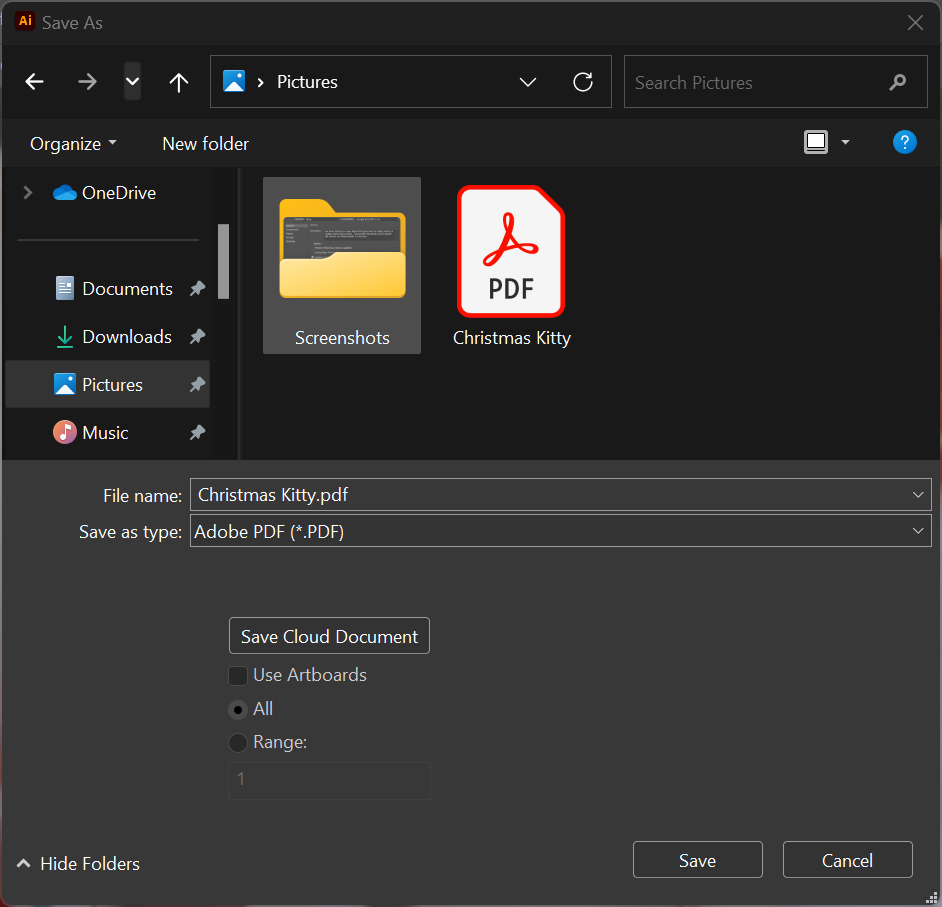Image resolution: width=942 pixels, height=907 pixels.
Task: Select the Christmas Kitty PDF file
Action: (x=511, y=266)
